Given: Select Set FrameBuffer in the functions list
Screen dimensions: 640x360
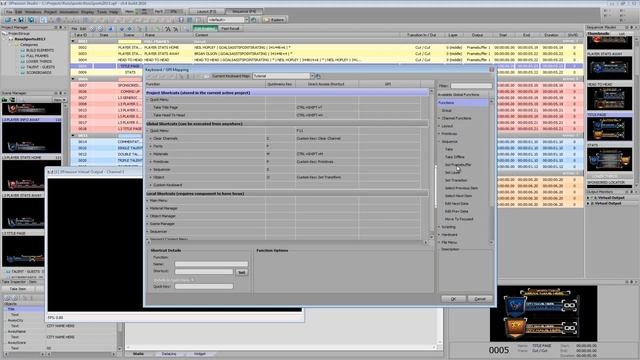Looking at the screenshot, I should pos(458,164).
